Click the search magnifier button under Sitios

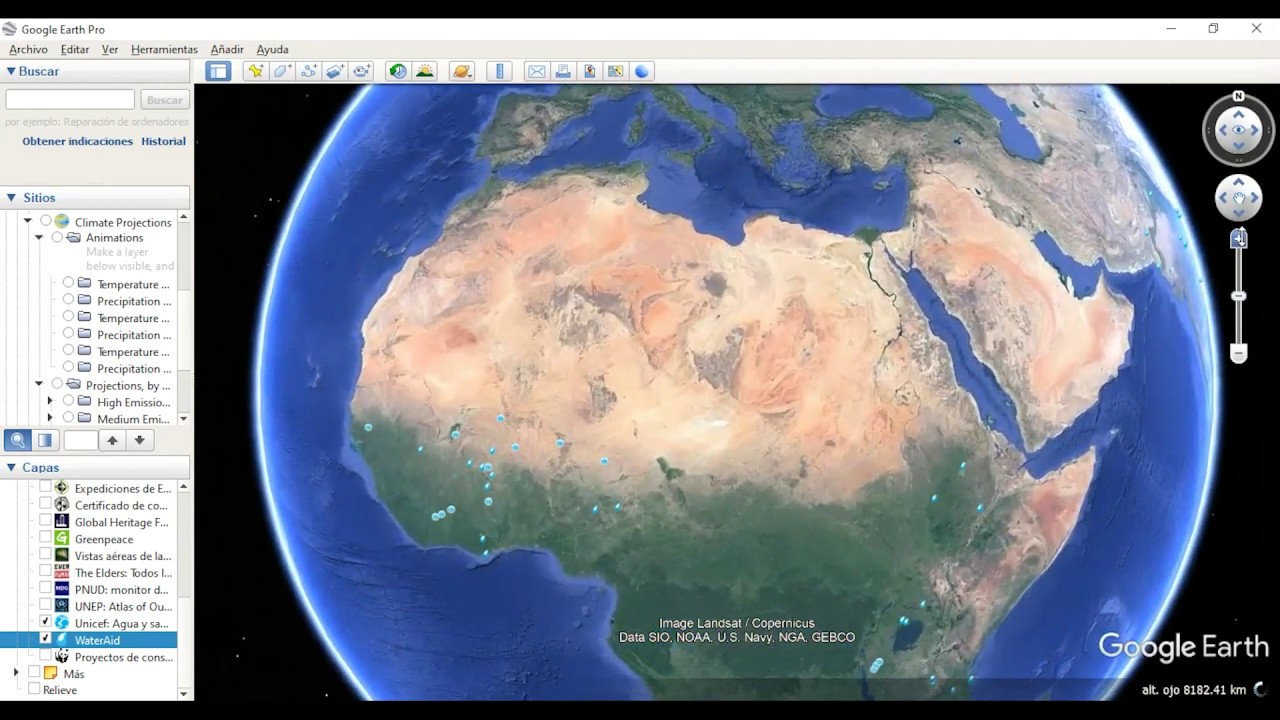17,440
